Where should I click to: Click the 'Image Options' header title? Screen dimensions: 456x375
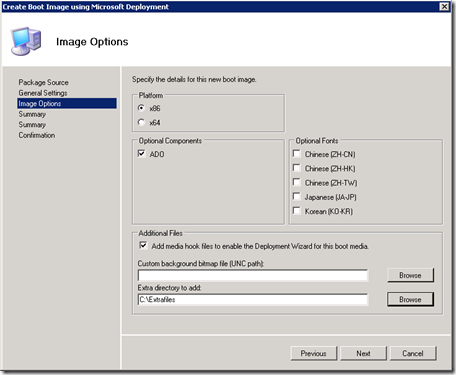[92, 42]
